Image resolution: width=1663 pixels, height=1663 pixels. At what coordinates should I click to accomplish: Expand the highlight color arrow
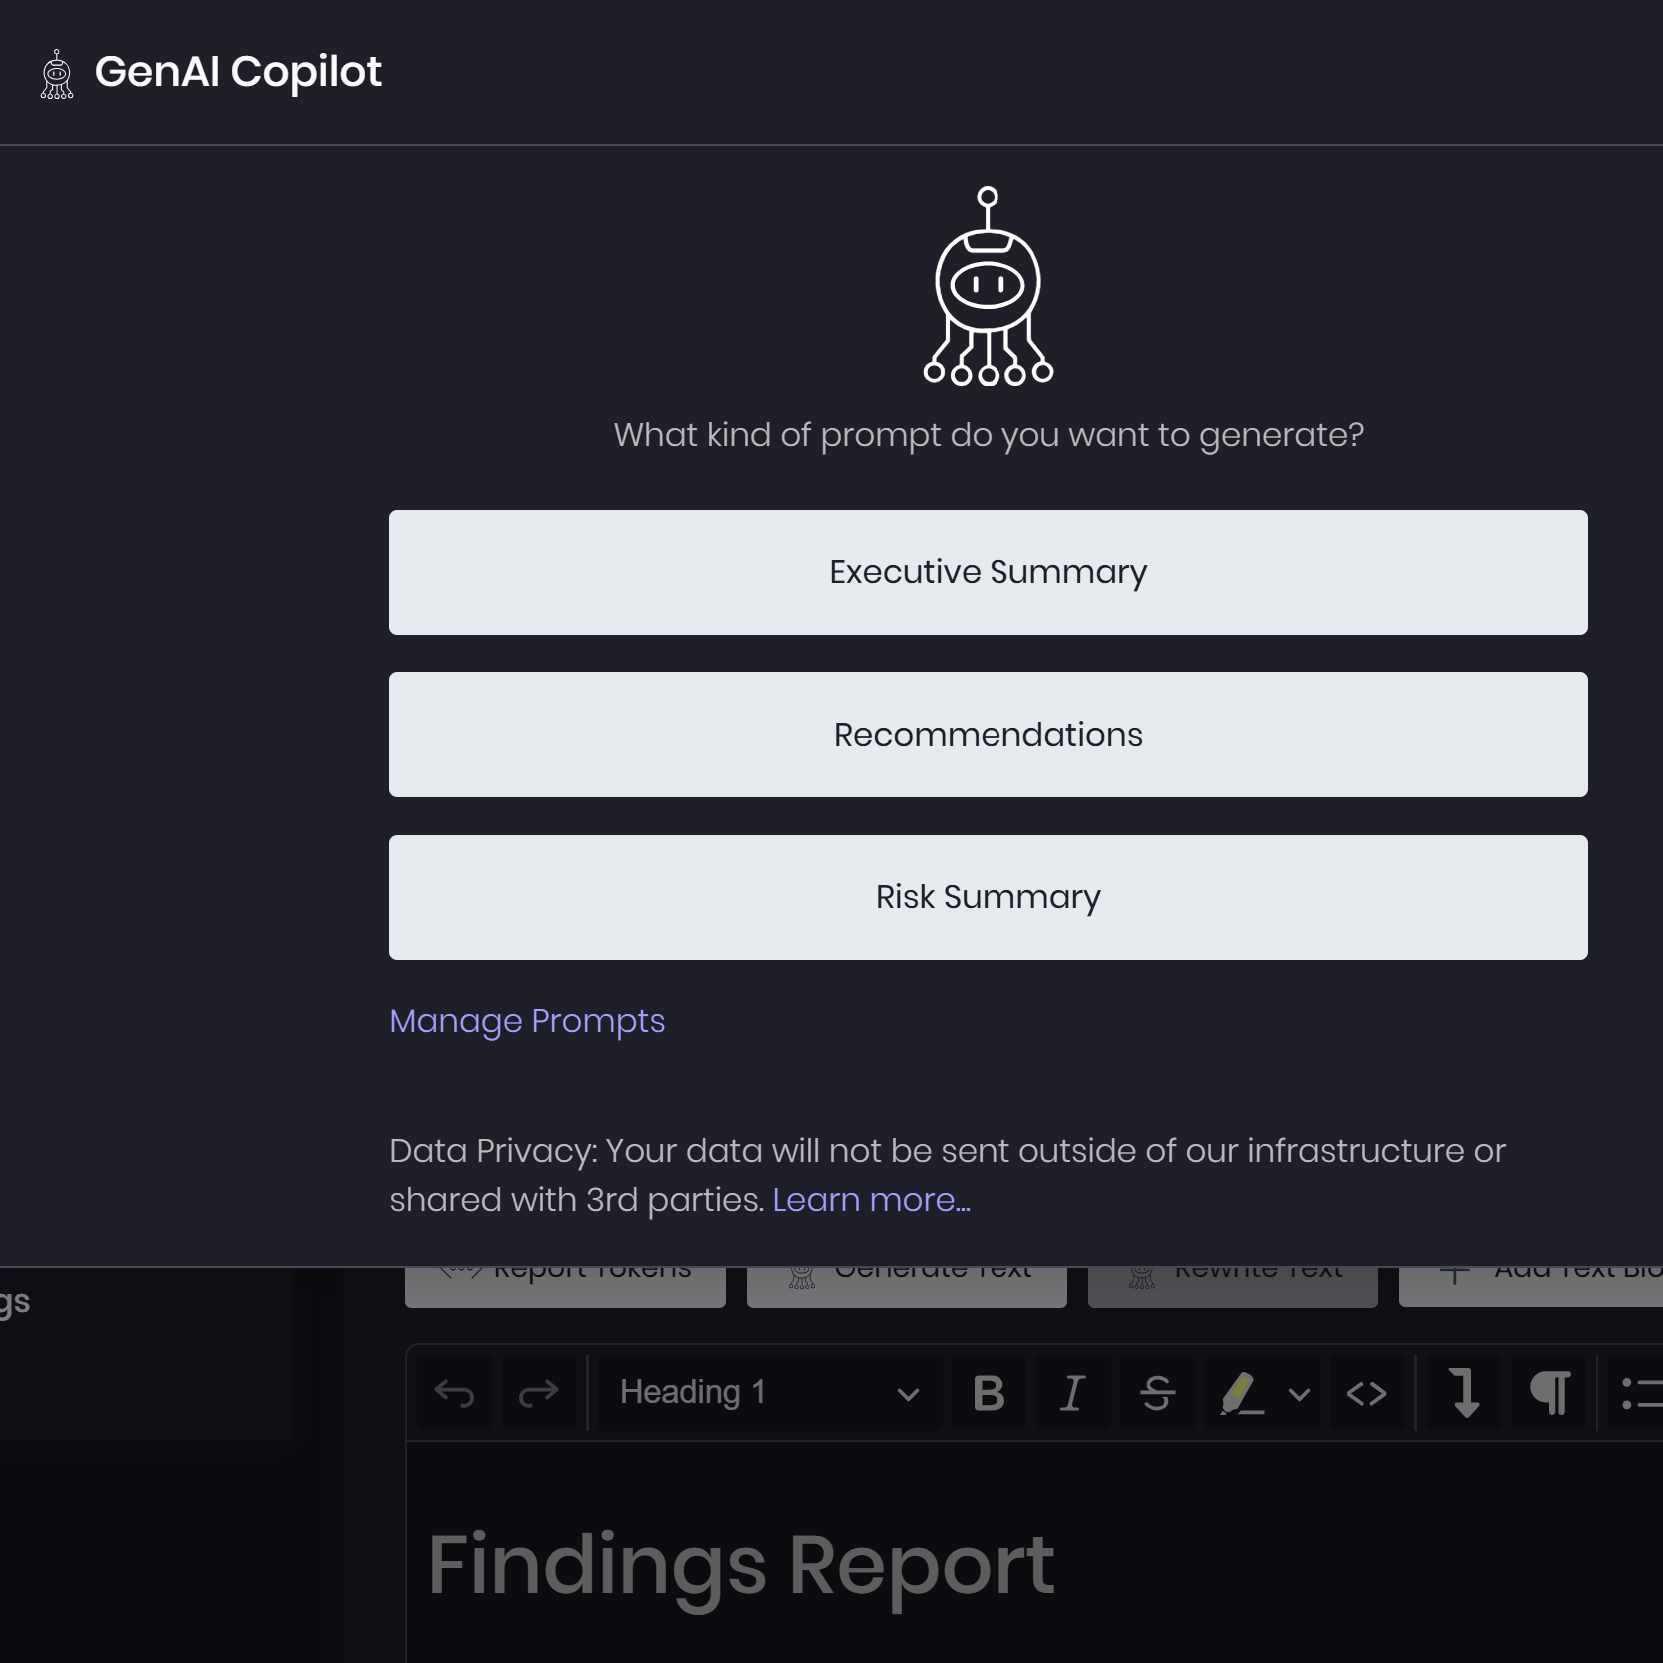pyautogui.click(x=1299, y=1394)
